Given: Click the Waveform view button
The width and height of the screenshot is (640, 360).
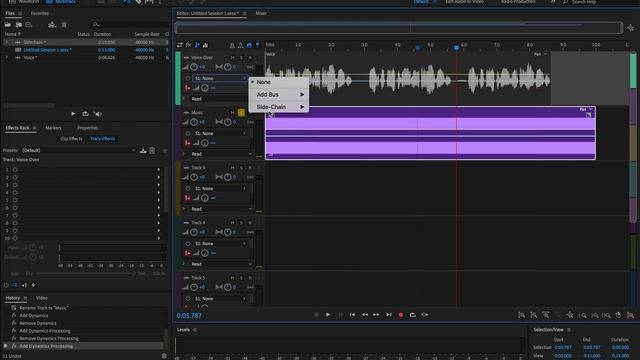Looking at the screenshot, I should [24, 2].
